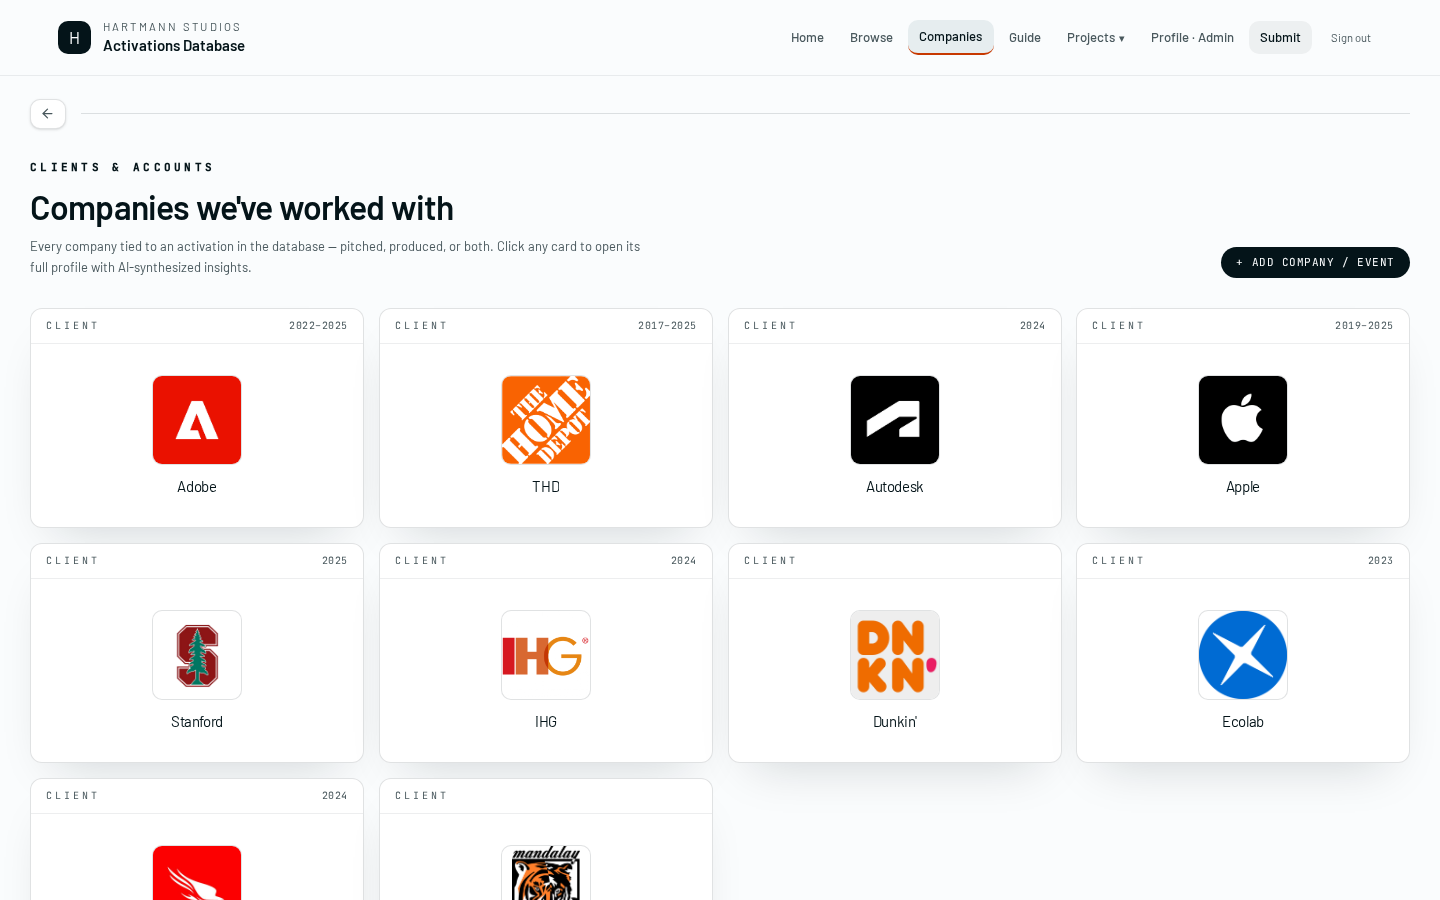
Task: Click the CLIENT label on the Dunkin' card
Action: (x=770, y=561)
